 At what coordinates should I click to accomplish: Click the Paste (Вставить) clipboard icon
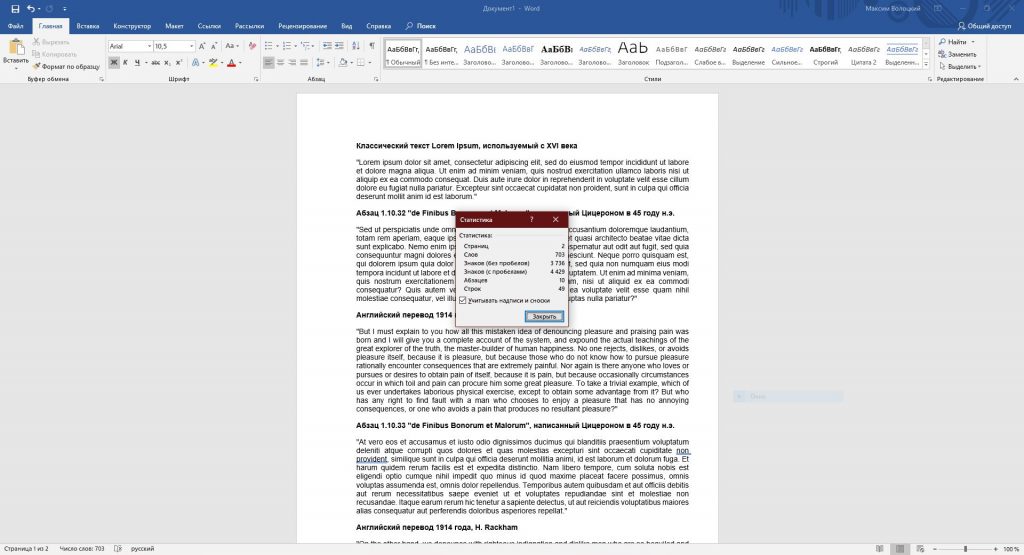(16, 49)
